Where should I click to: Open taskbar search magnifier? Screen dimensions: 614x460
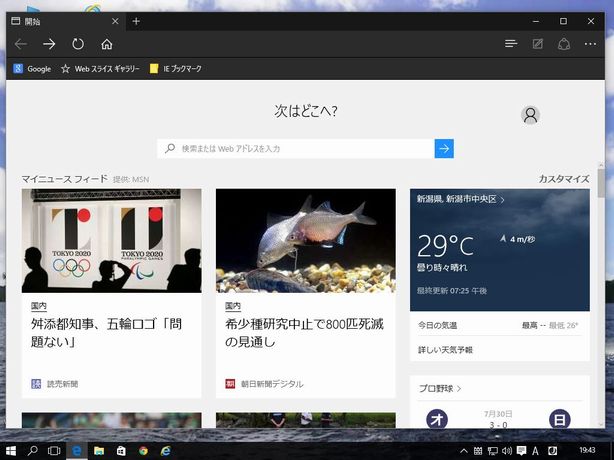(x=33, y=451)
